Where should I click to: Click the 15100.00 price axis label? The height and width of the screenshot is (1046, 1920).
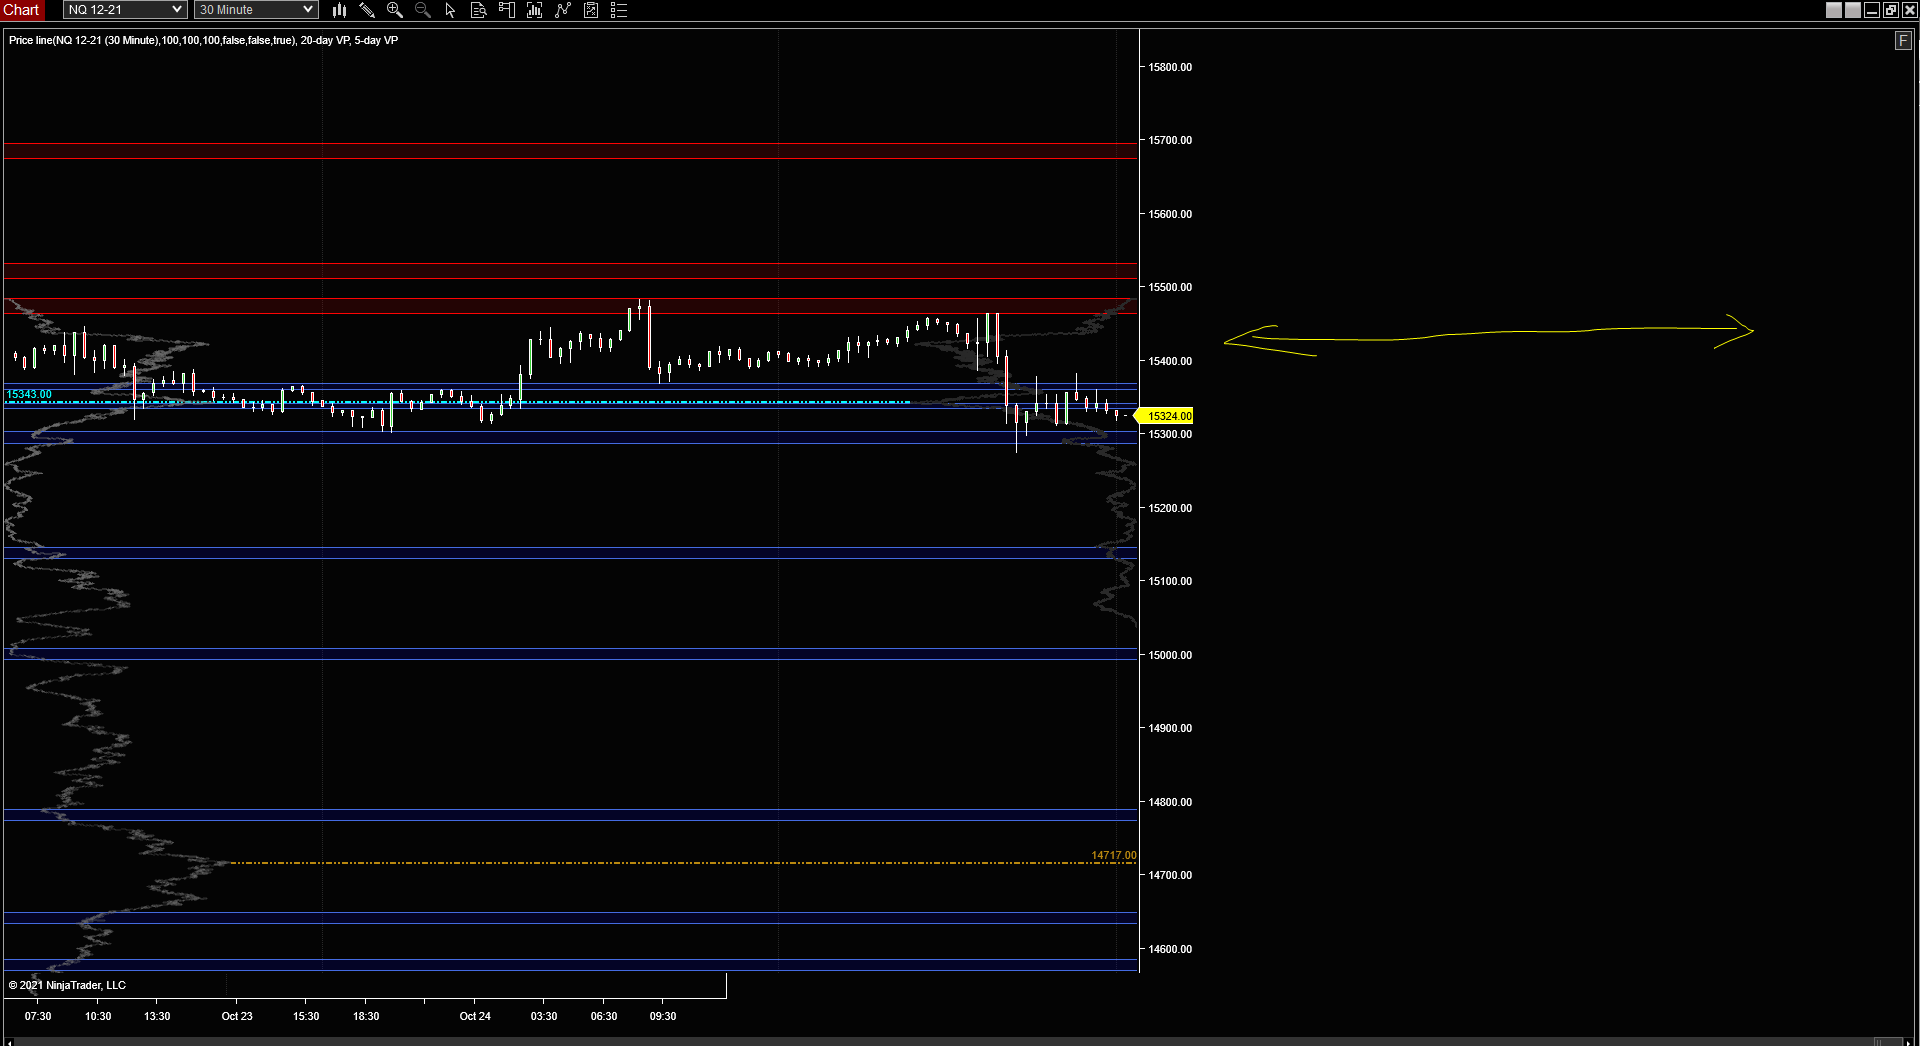[x=1170, y=581]
